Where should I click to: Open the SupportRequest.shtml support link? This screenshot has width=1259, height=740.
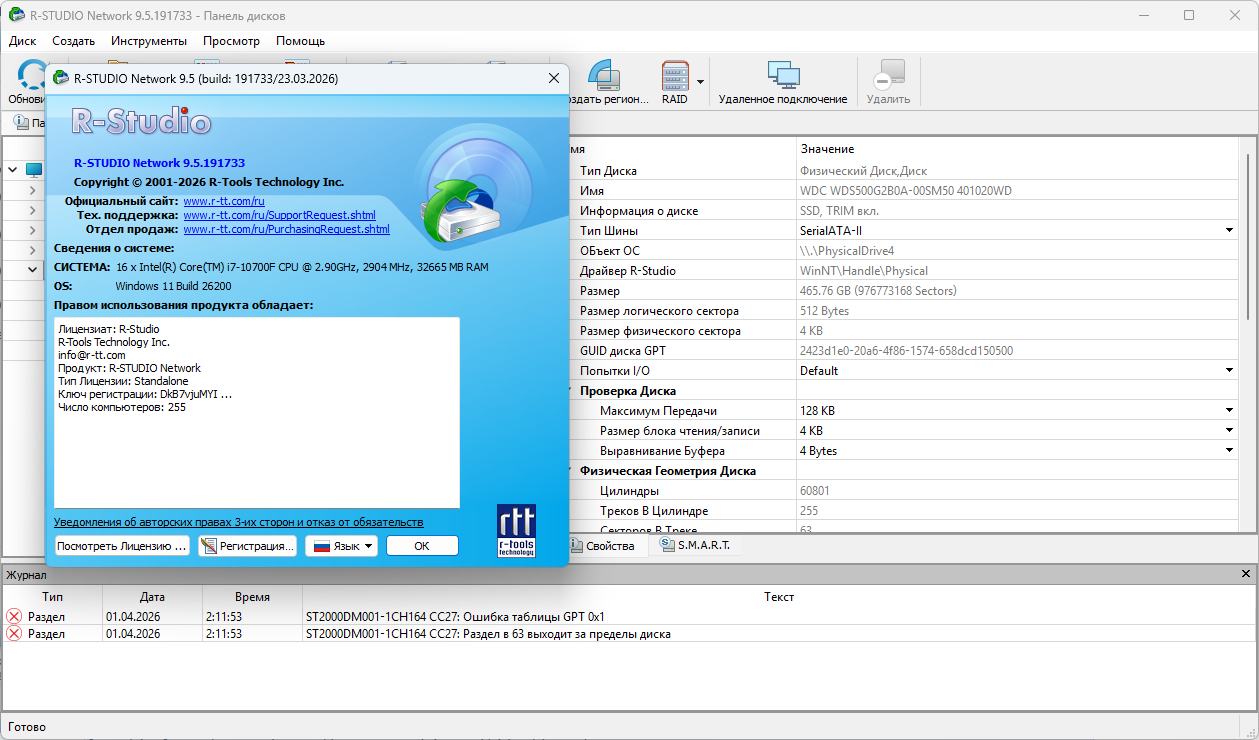point(279,215)
